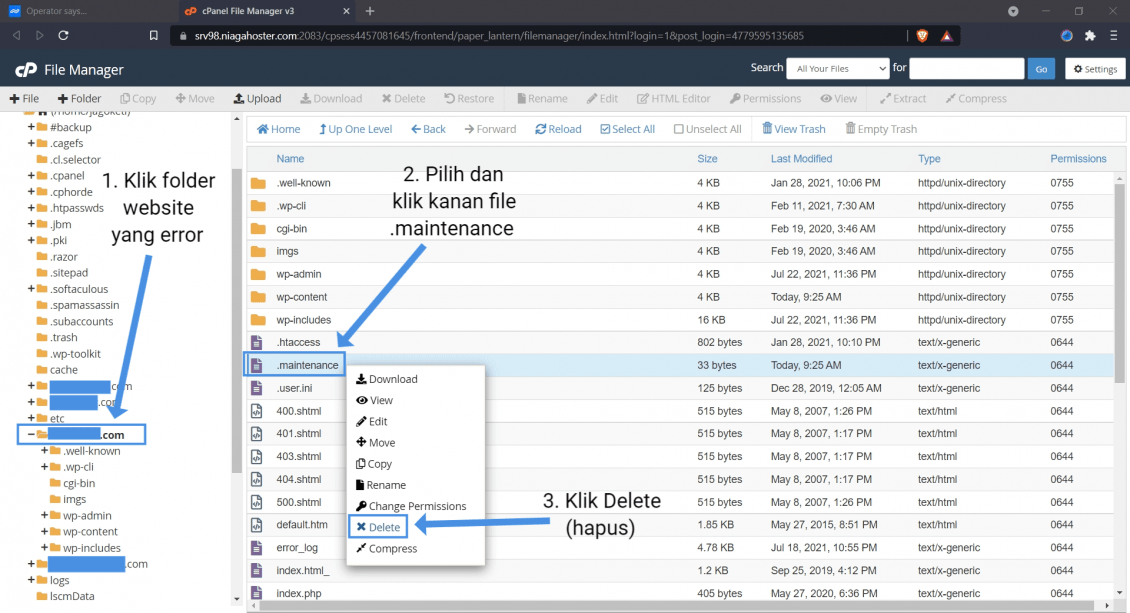Viewport: 1130px width, 613px height.
Task: Click the Unselect All checkbox
Action: (x=679, y=129)
